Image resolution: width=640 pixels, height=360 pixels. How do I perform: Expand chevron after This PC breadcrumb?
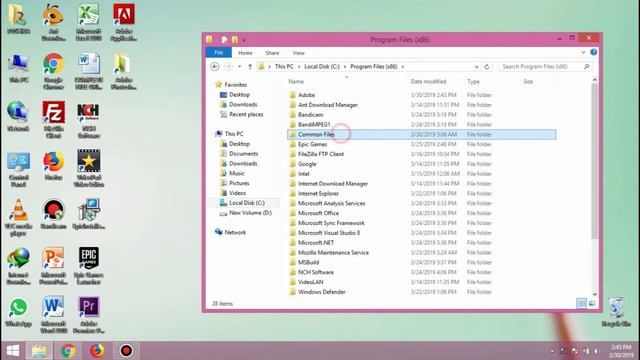299,67
